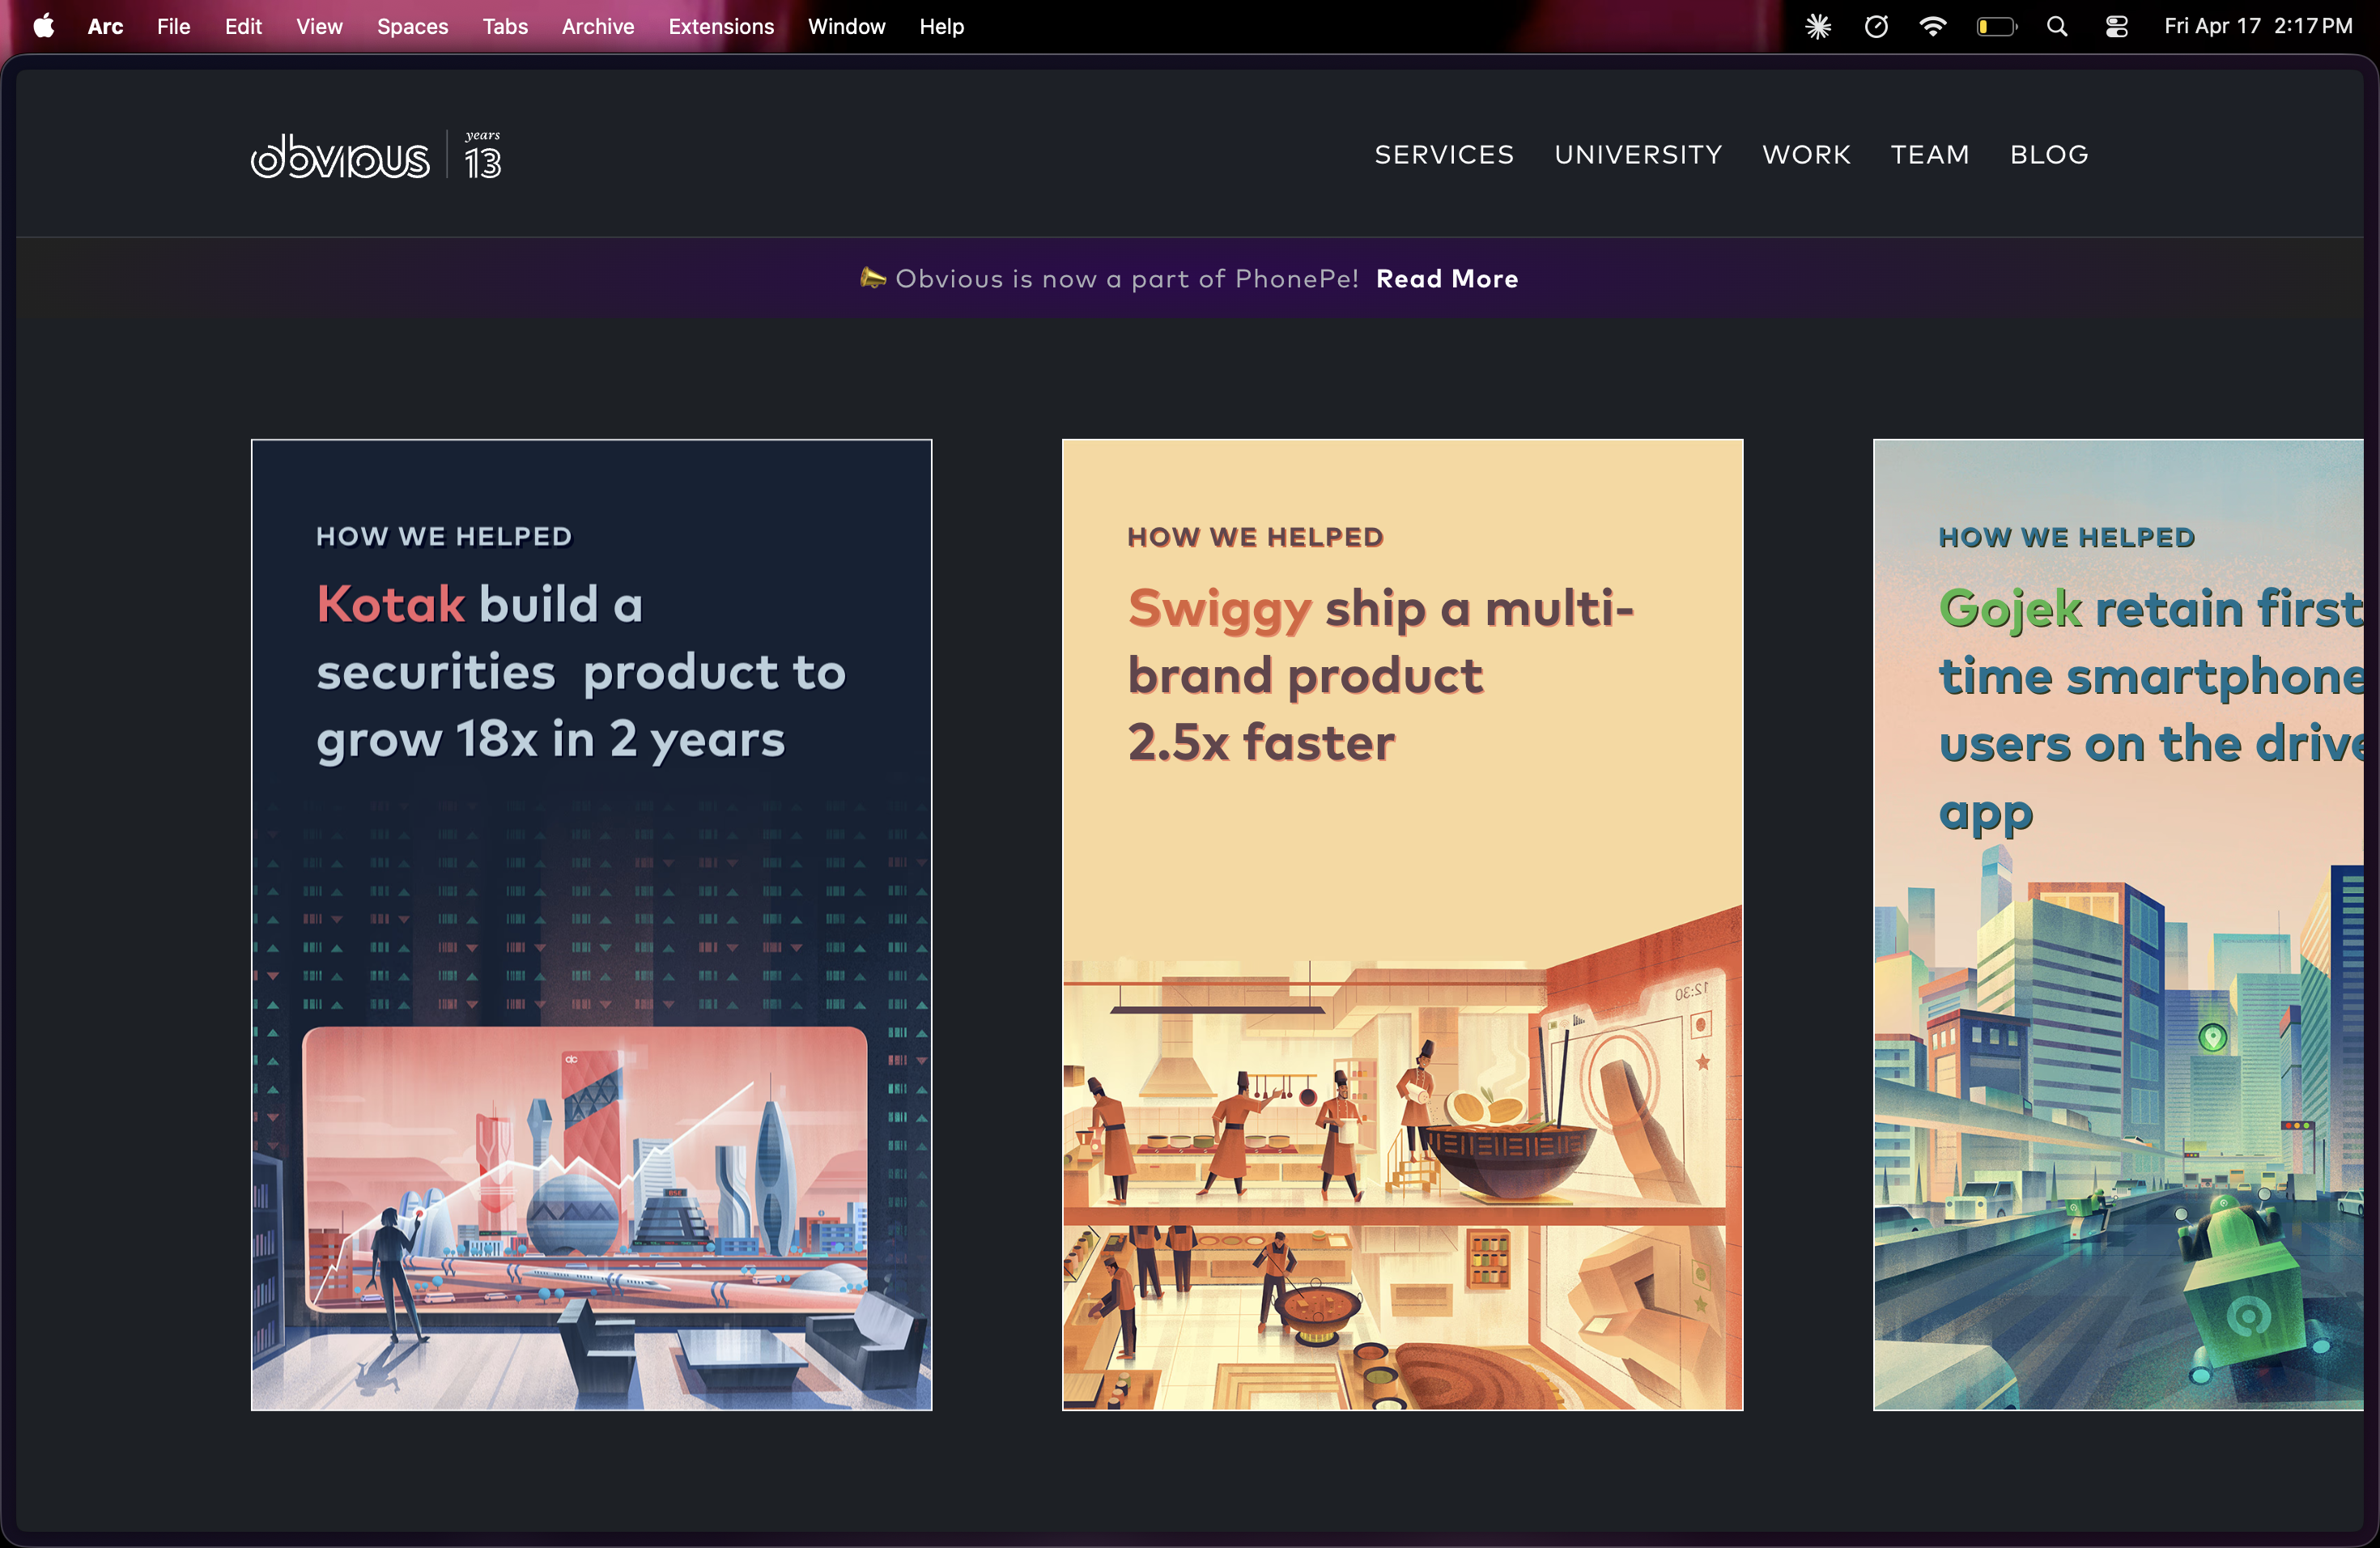The width and height of the screenshot is (2380, 1548).
Task: Open the Blog link
Action: [x=2049, y=155]
